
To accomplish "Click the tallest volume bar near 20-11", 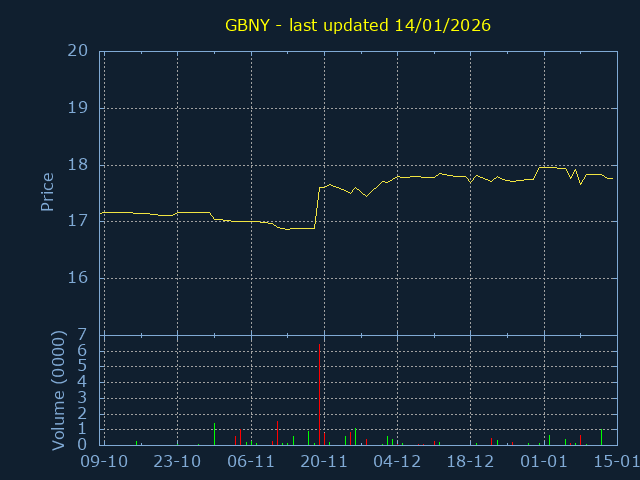I will [319, 395].
